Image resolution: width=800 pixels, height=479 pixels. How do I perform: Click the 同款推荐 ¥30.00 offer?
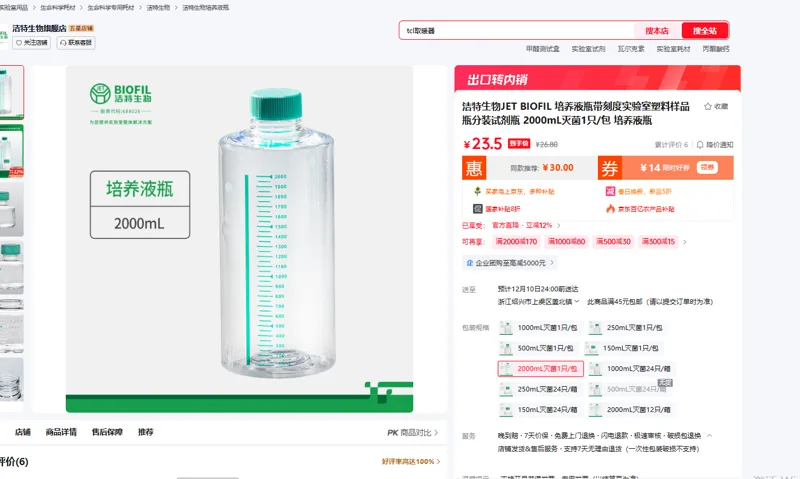(542, 168)
